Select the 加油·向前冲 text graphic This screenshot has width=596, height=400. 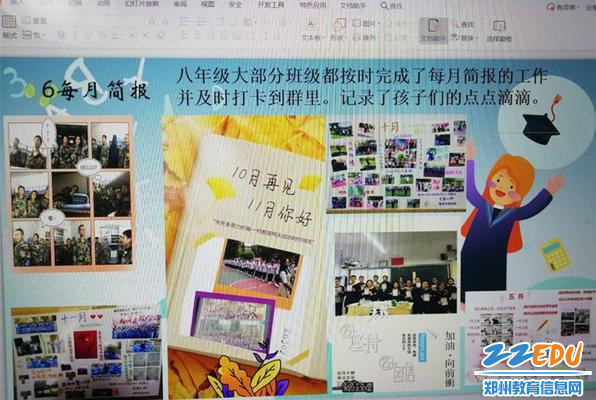(x=450, y=359)
